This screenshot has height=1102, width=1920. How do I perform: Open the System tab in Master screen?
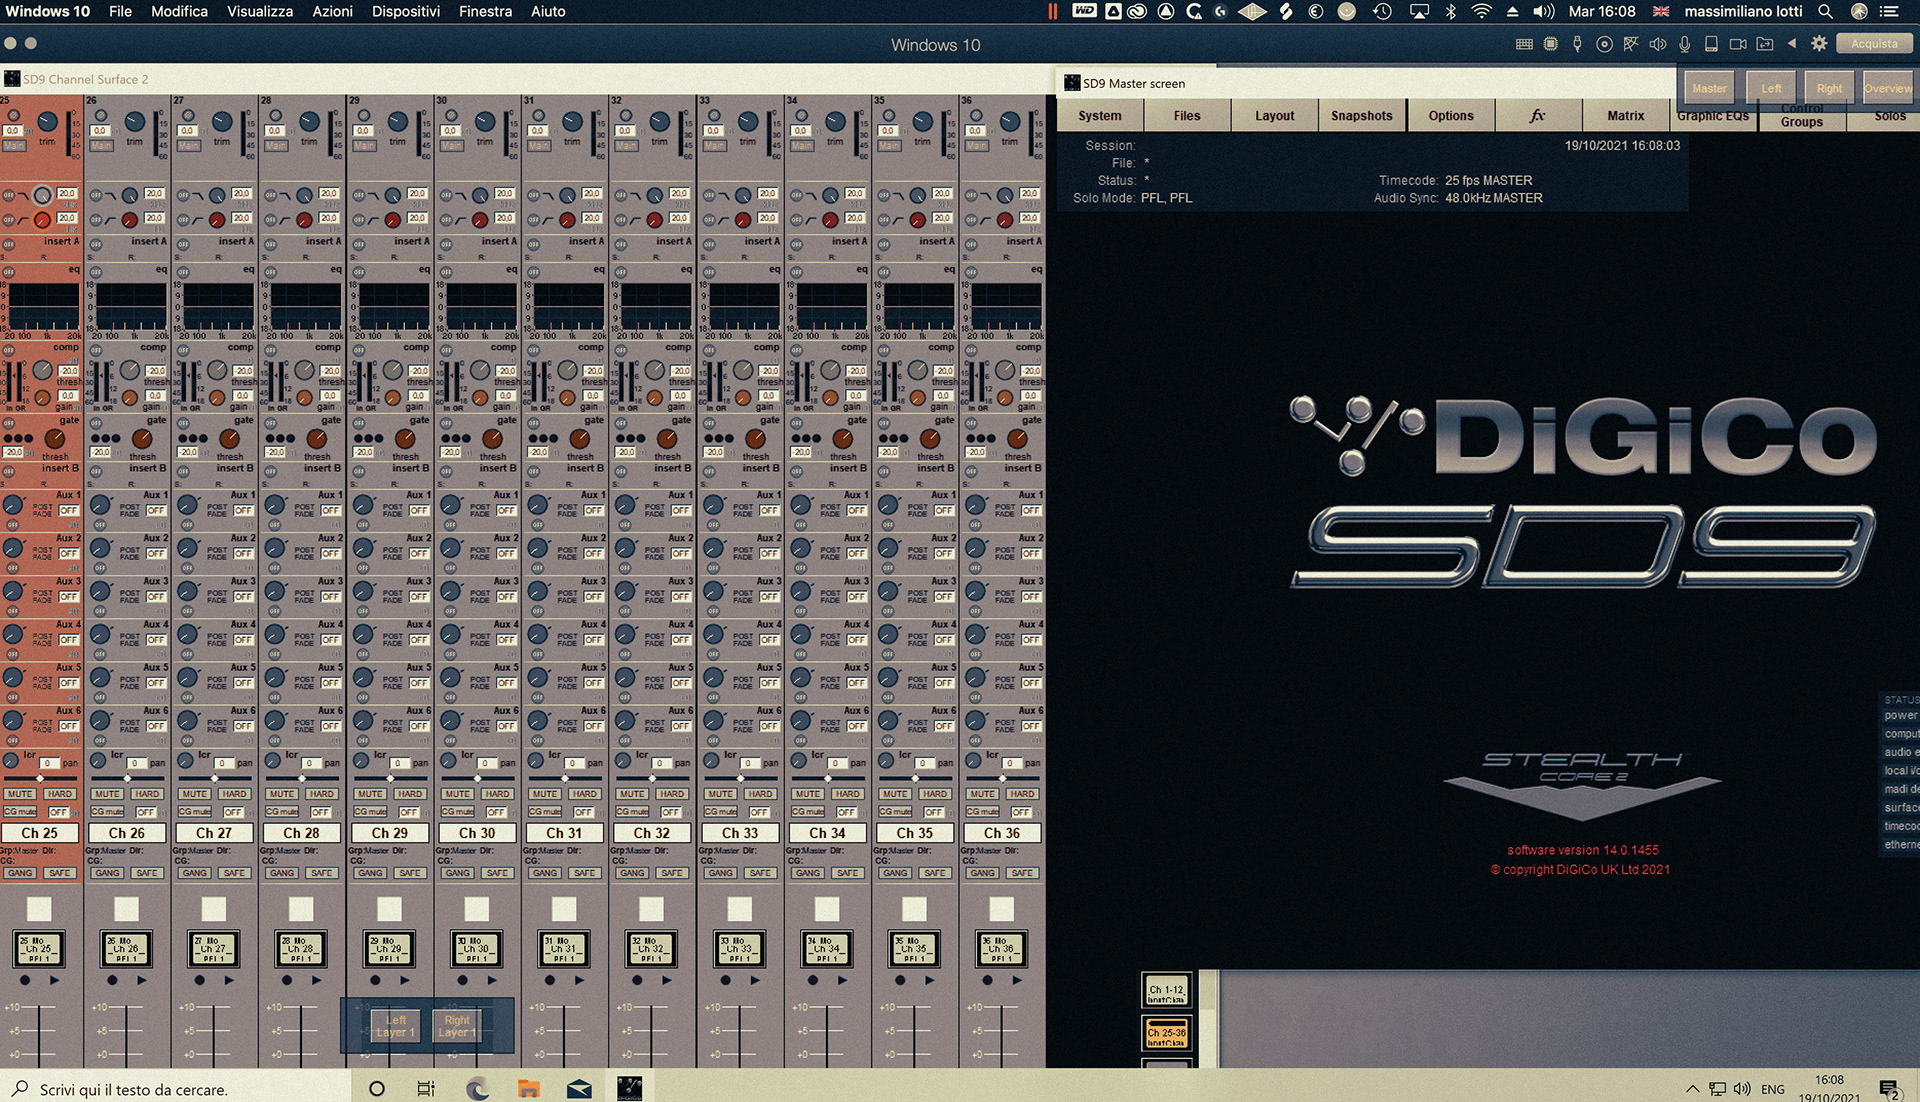pos(1100,116)
